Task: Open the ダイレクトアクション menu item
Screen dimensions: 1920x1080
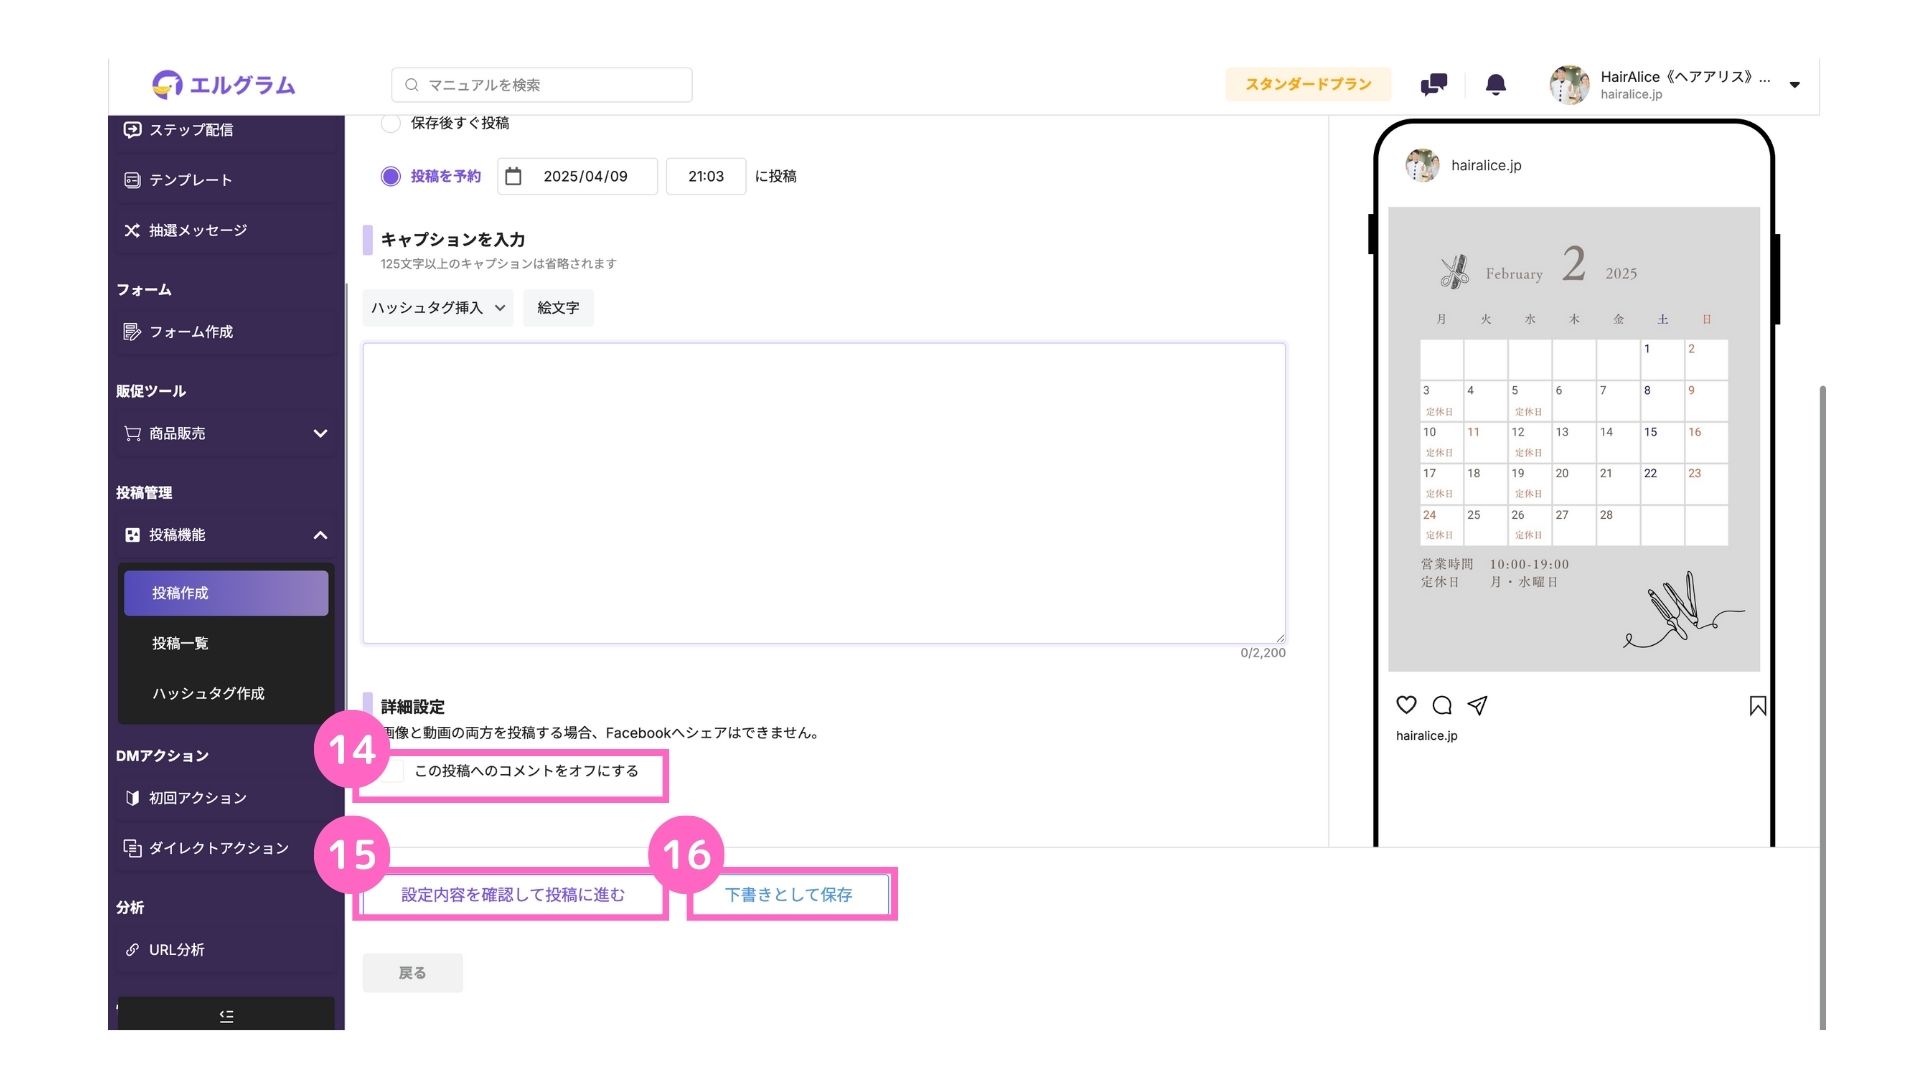Action: [226, 848]
